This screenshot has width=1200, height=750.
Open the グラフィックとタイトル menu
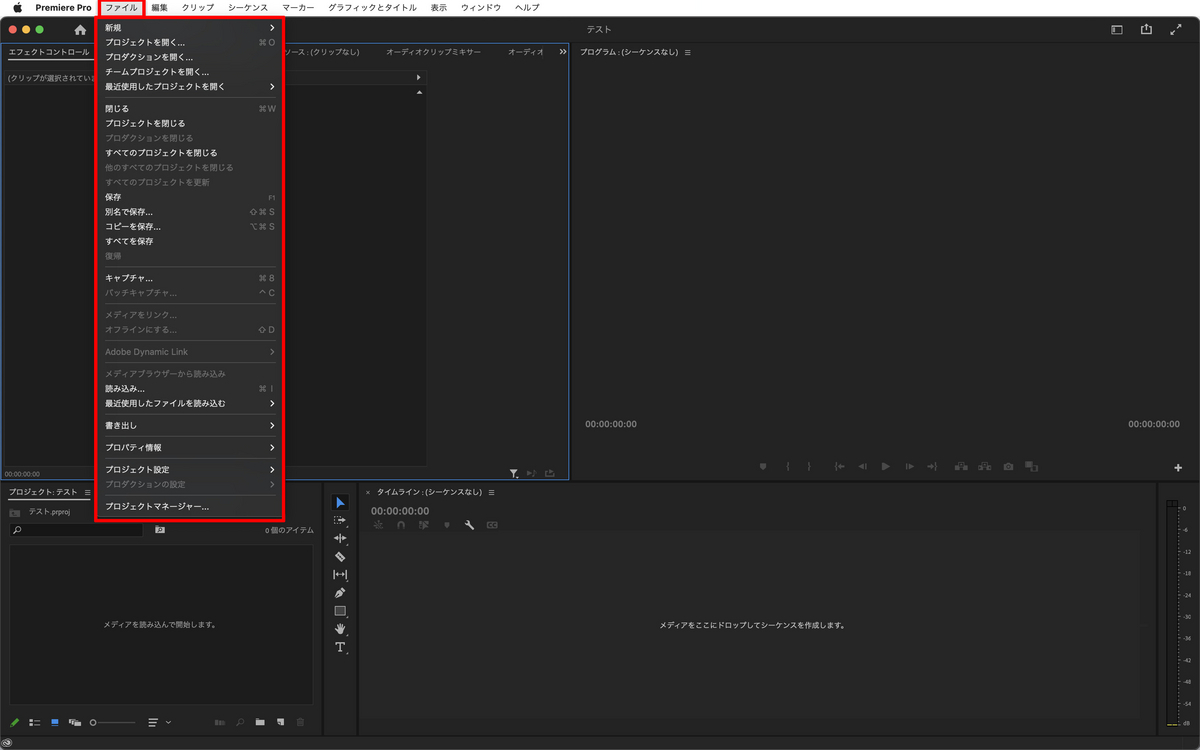pos(371,7)
